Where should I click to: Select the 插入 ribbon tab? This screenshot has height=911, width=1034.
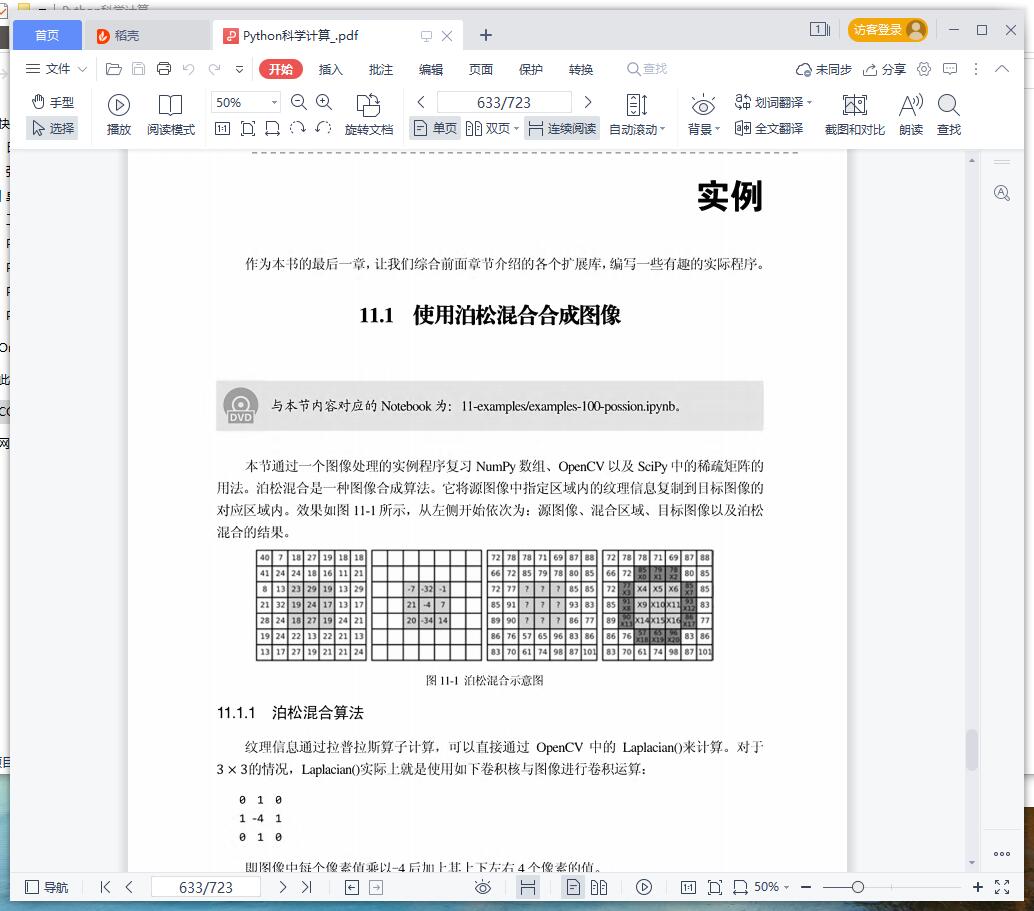click(330, 69)
